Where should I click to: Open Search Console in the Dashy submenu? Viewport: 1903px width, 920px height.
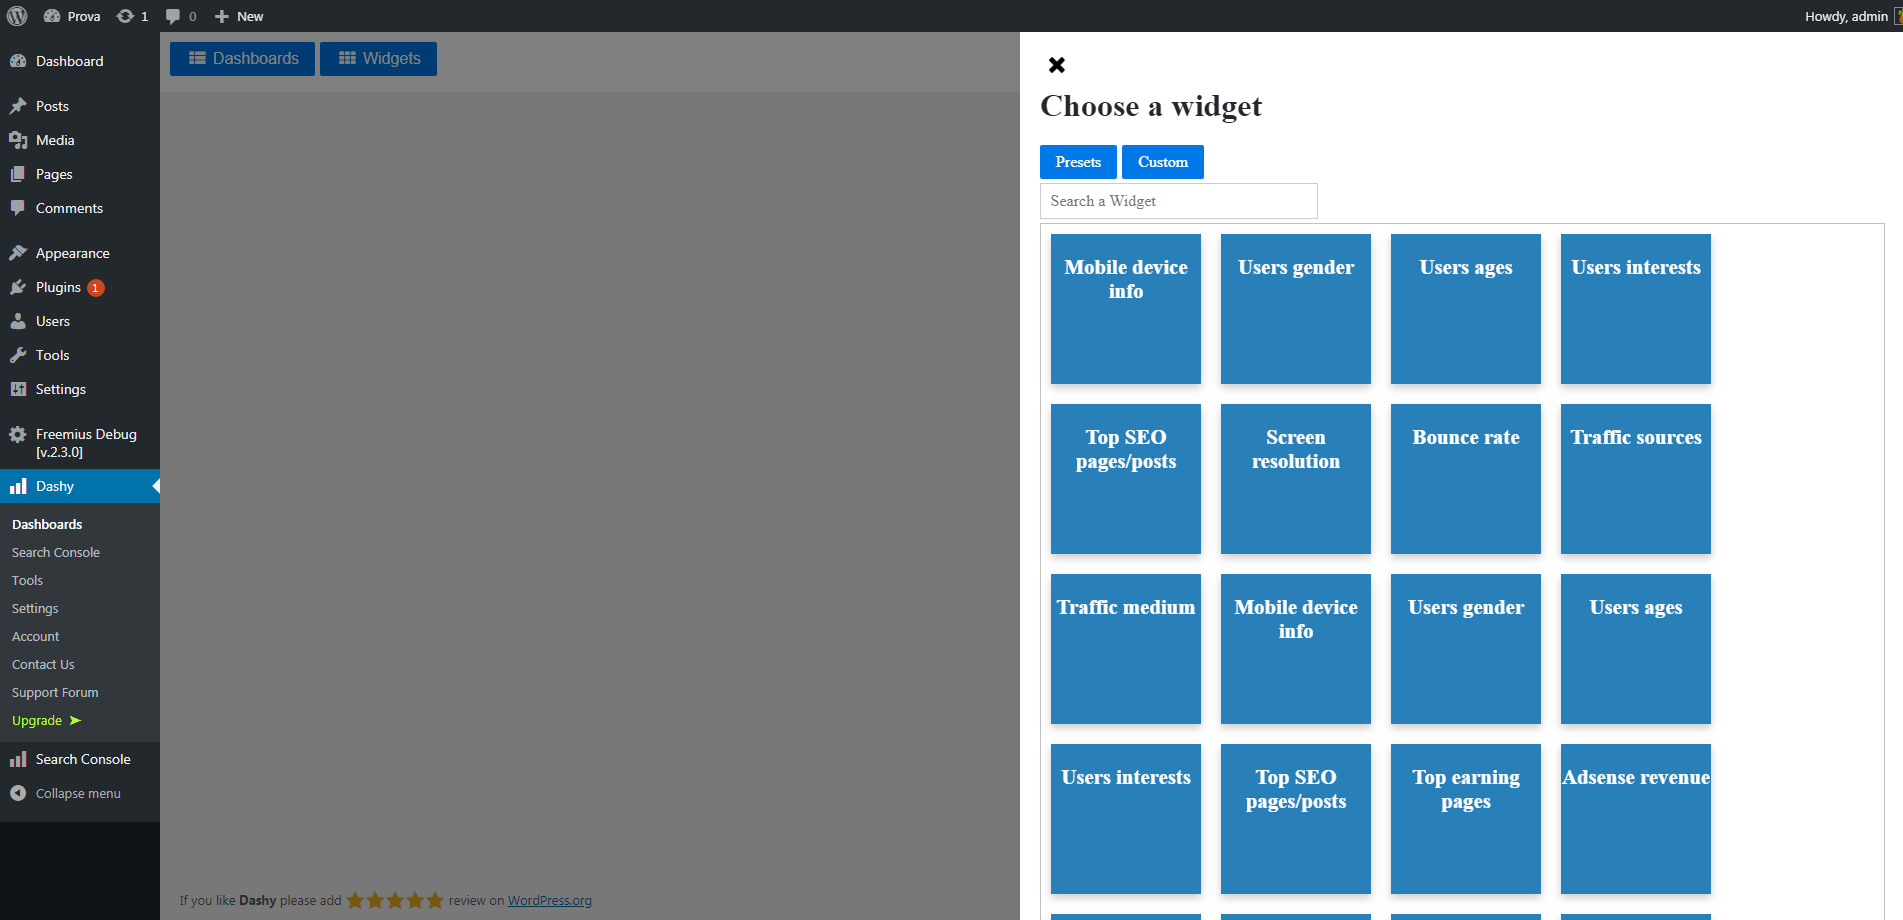click(x=56, y=552)
